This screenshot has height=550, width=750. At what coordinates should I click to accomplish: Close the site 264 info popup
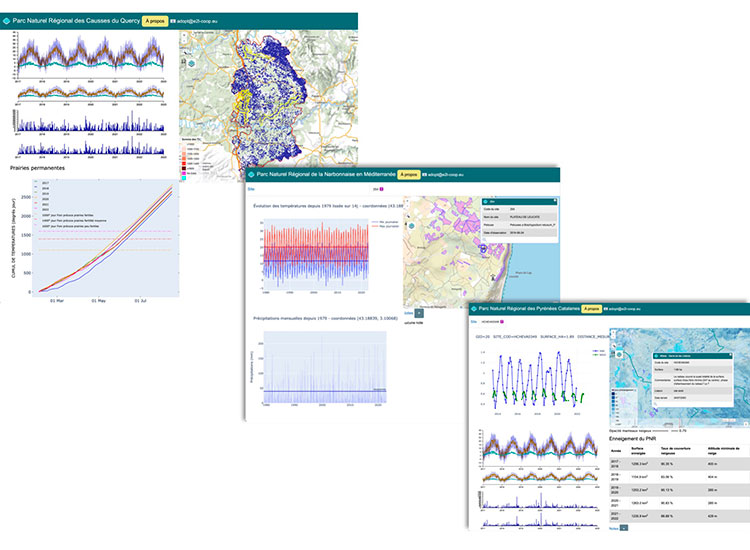(x=553, y=200)
